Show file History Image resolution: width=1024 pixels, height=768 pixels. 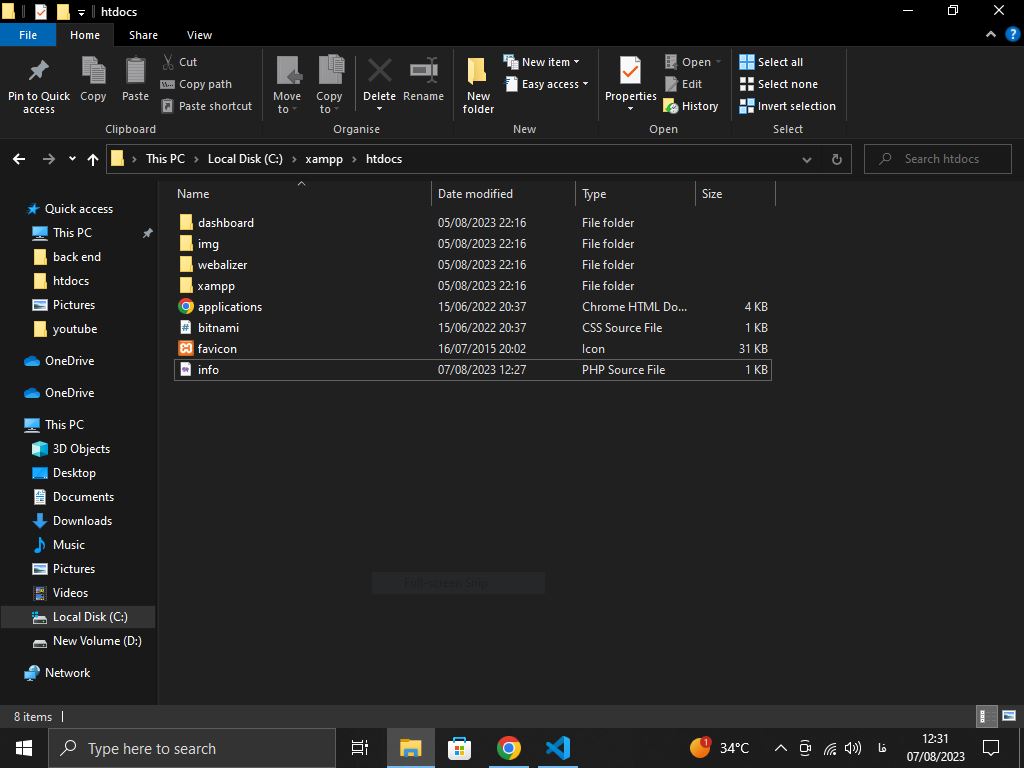(x=691, y=106)
